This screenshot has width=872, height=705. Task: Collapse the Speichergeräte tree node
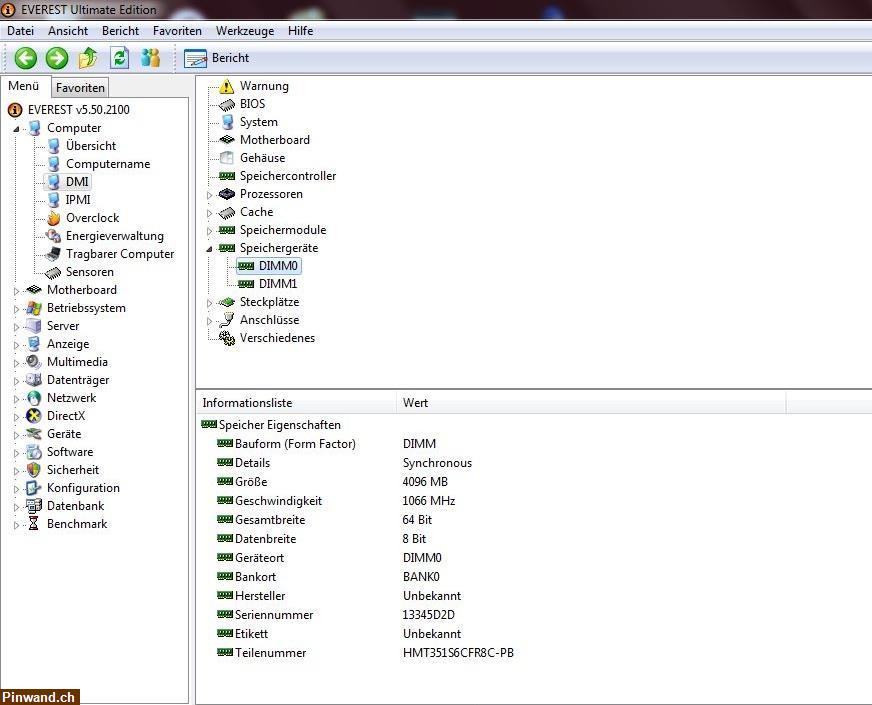click(210, 248)
